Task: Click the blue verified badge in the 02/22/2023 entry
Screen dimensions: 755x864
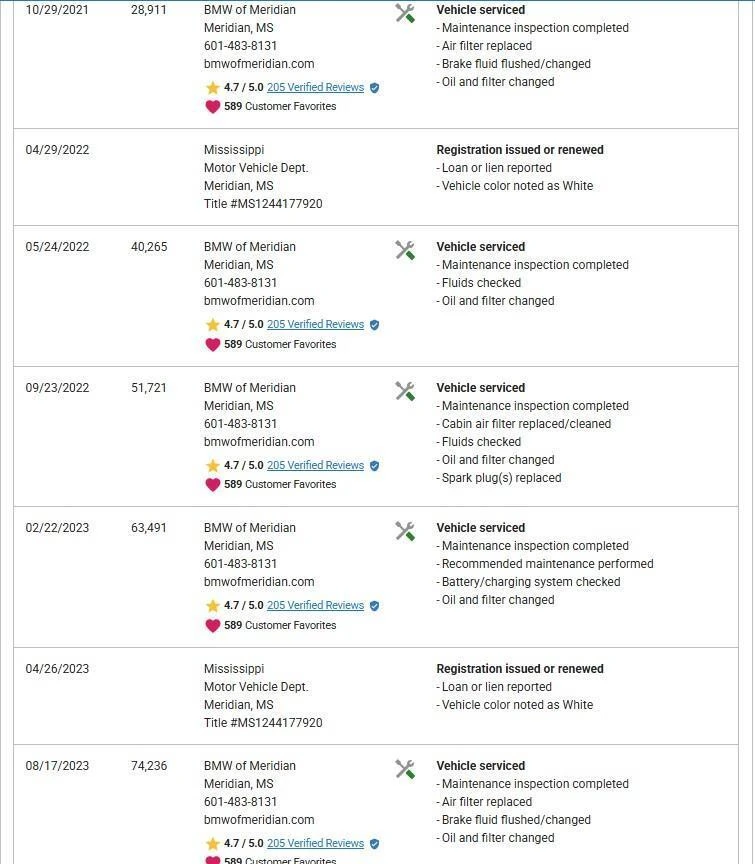Action: (375, 606)
